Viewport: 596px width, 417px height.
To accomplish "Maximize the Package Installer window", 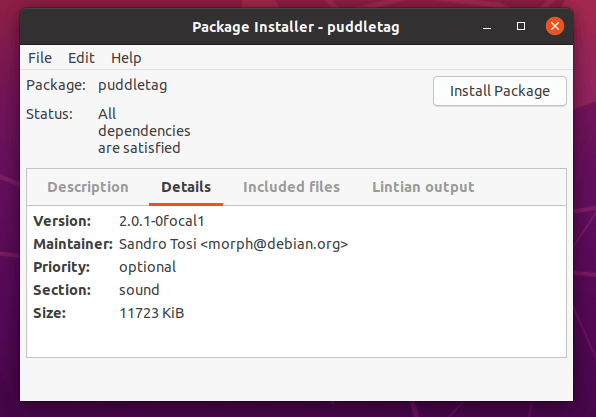I will point(521,26).
